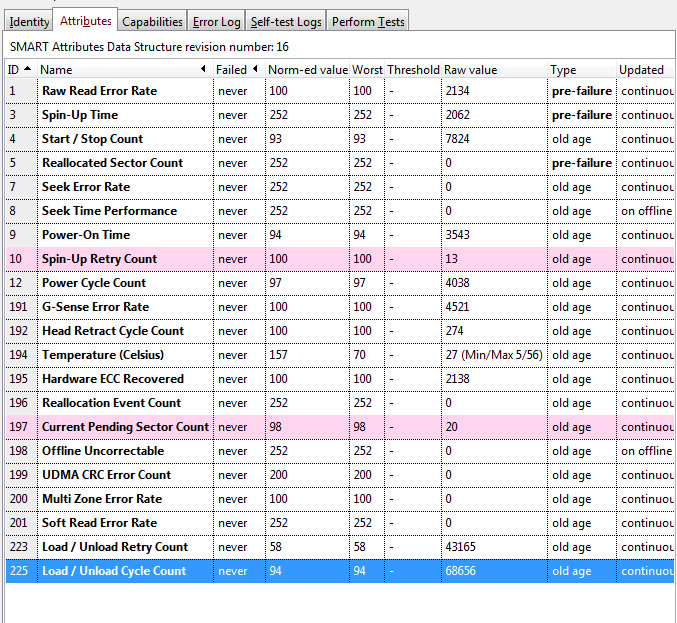Select the Temperature (Celsius) row

339,355
